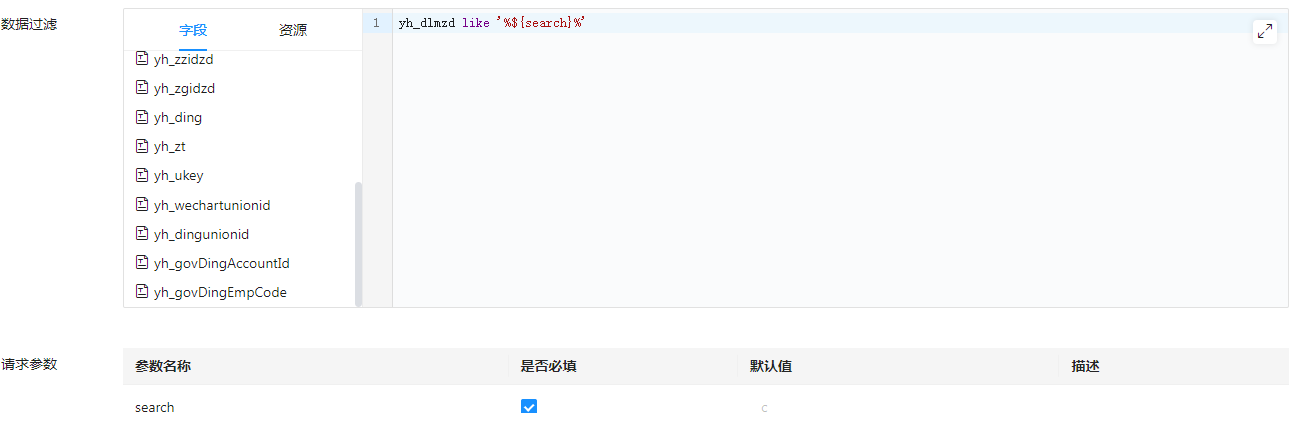
Task: Click the field icon beside yh_ukey
Action: point(142,175)
